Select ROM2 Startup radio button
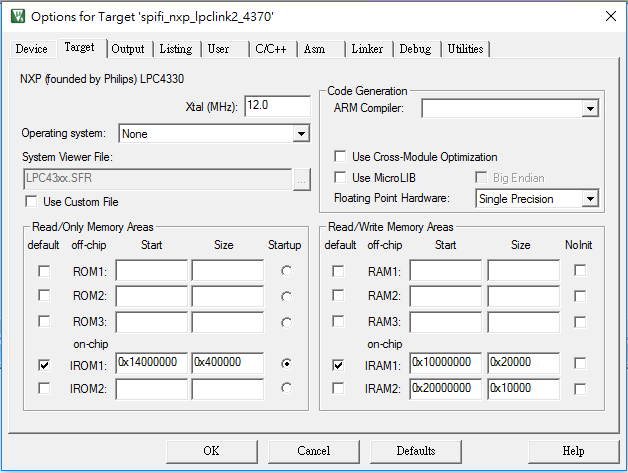The image size is (628, 473). coord(286,297)
